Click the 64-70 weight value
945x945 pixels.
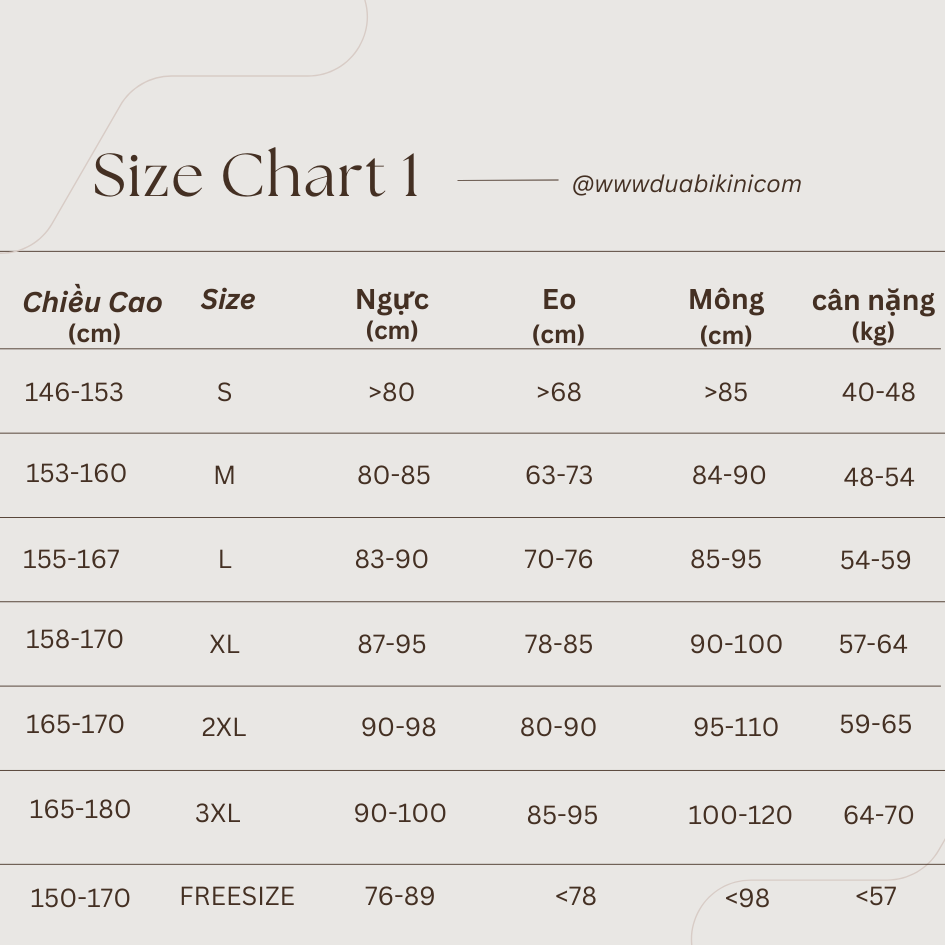point(878,815)
